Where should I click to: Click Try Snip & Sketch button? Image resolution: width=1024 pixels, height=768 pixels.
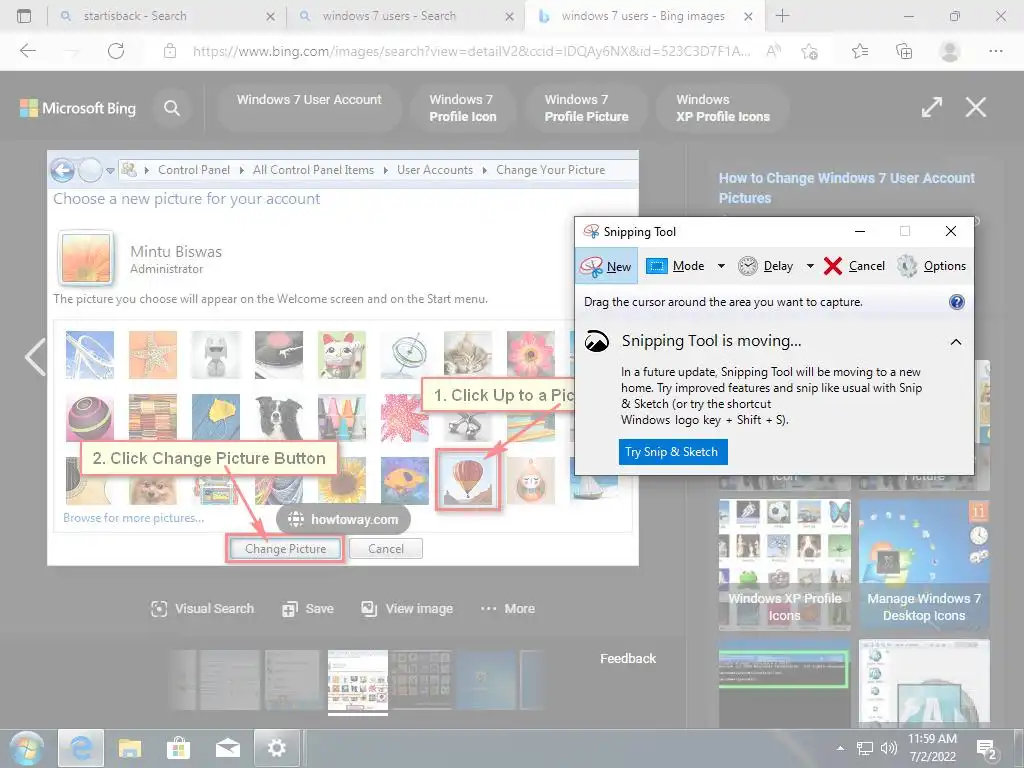coord(672,452)
